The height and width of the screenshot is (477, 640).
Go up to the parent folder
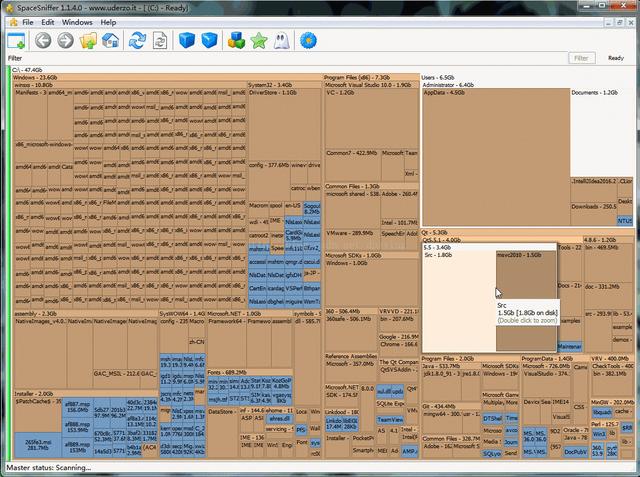tap(88, 41)
